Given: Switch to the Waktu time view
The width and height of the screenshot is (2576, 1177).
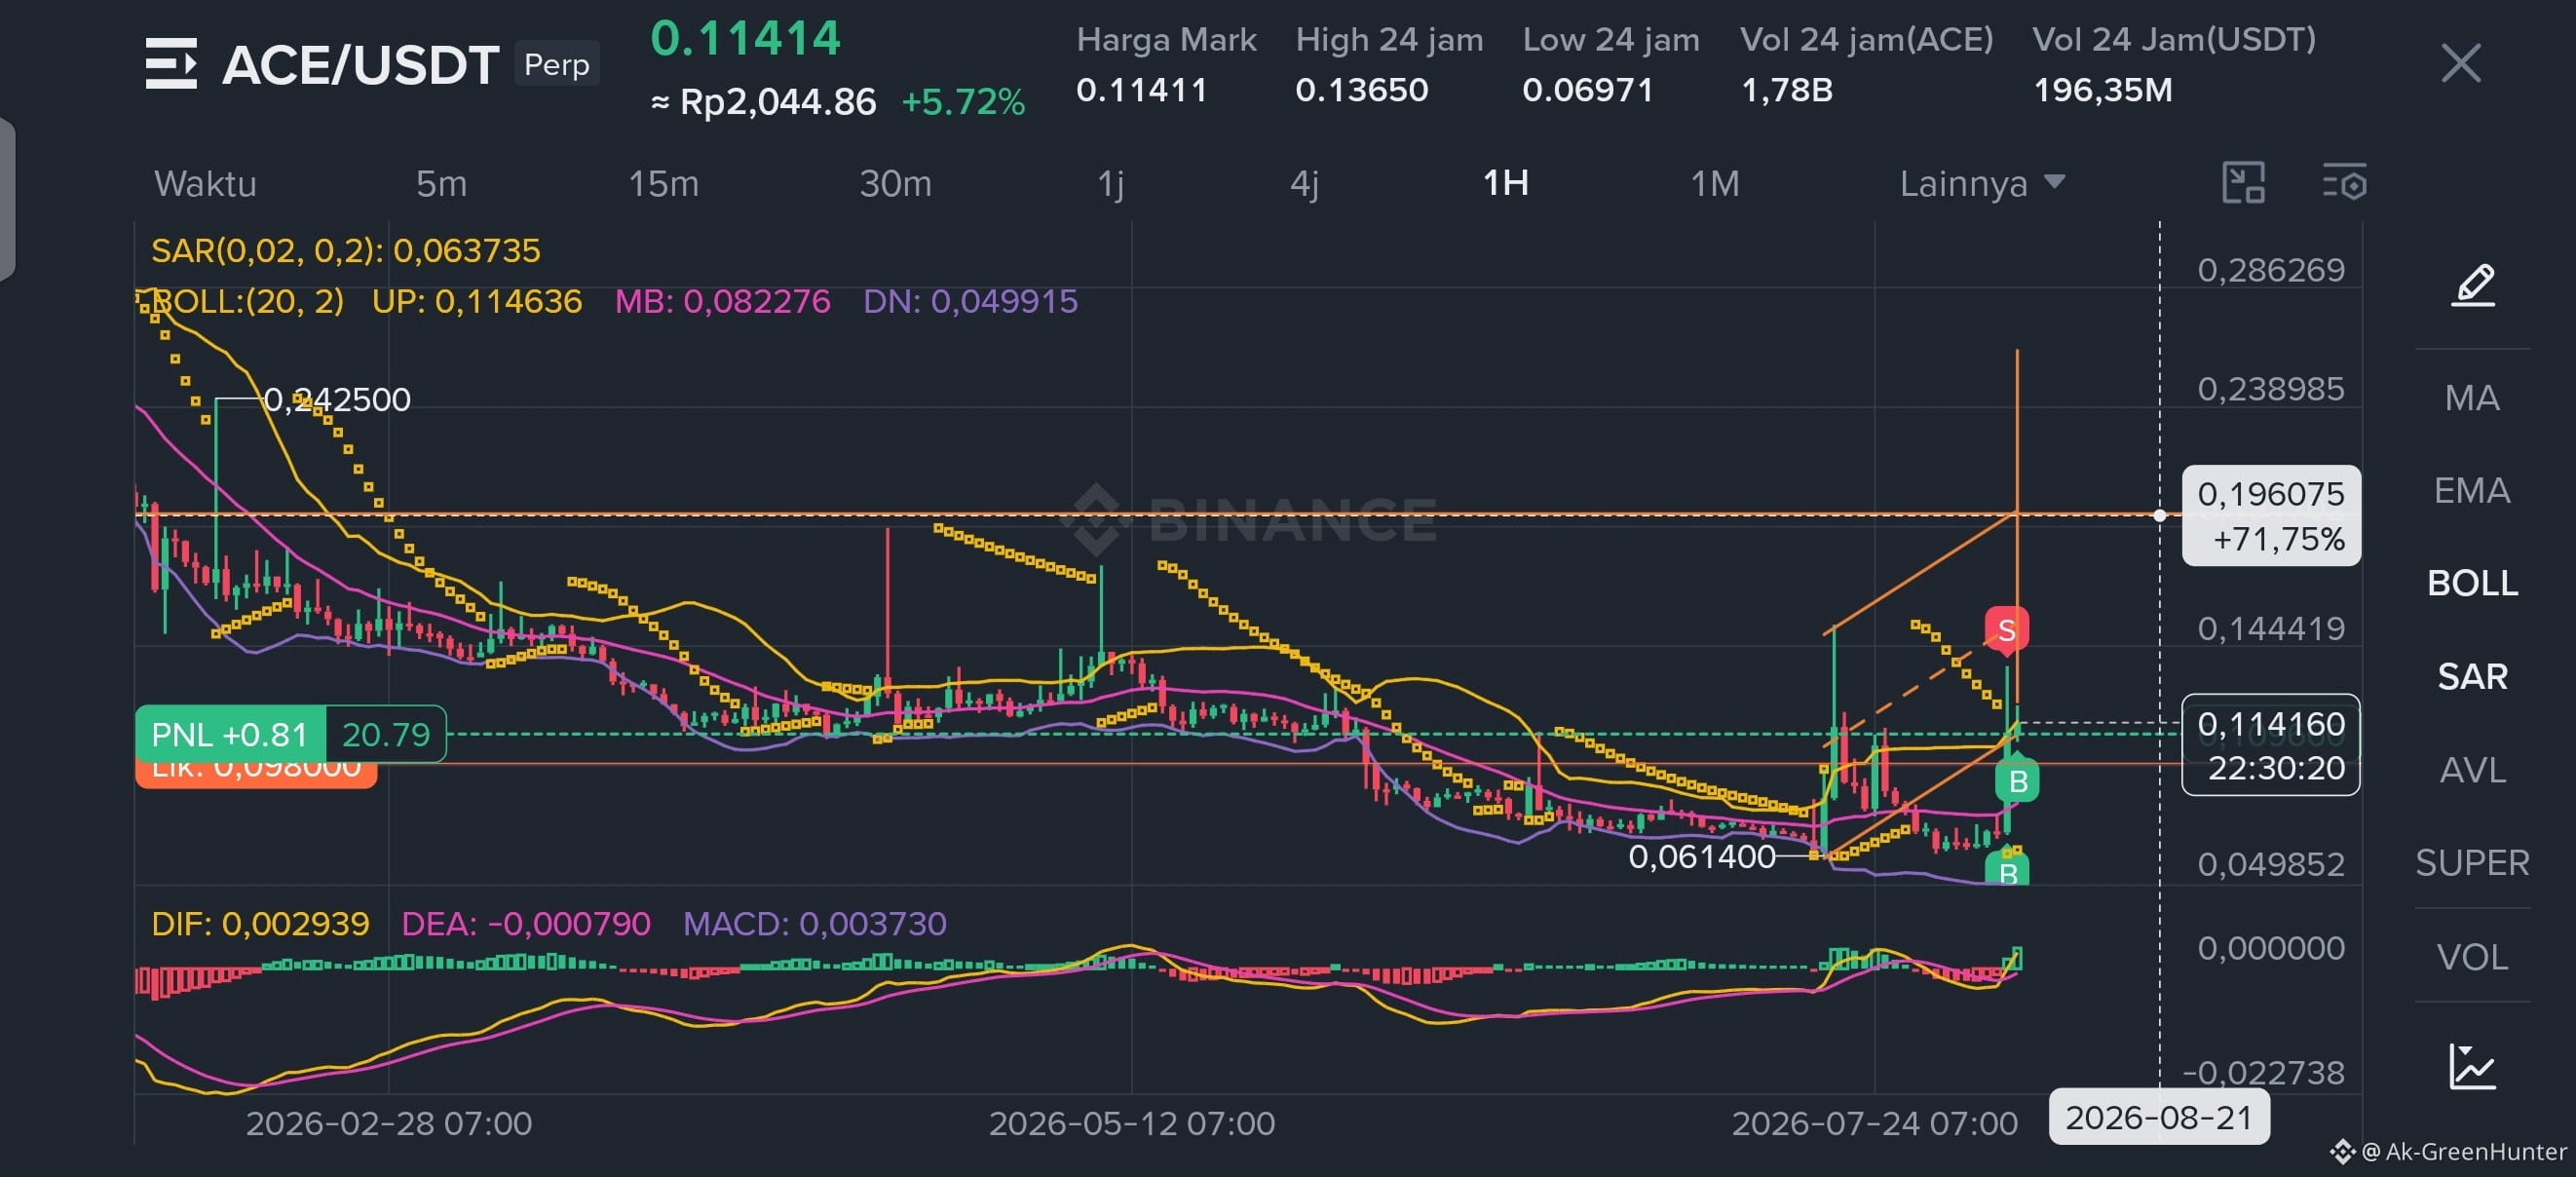Looking at the screenshot, I should click(205, 183).
